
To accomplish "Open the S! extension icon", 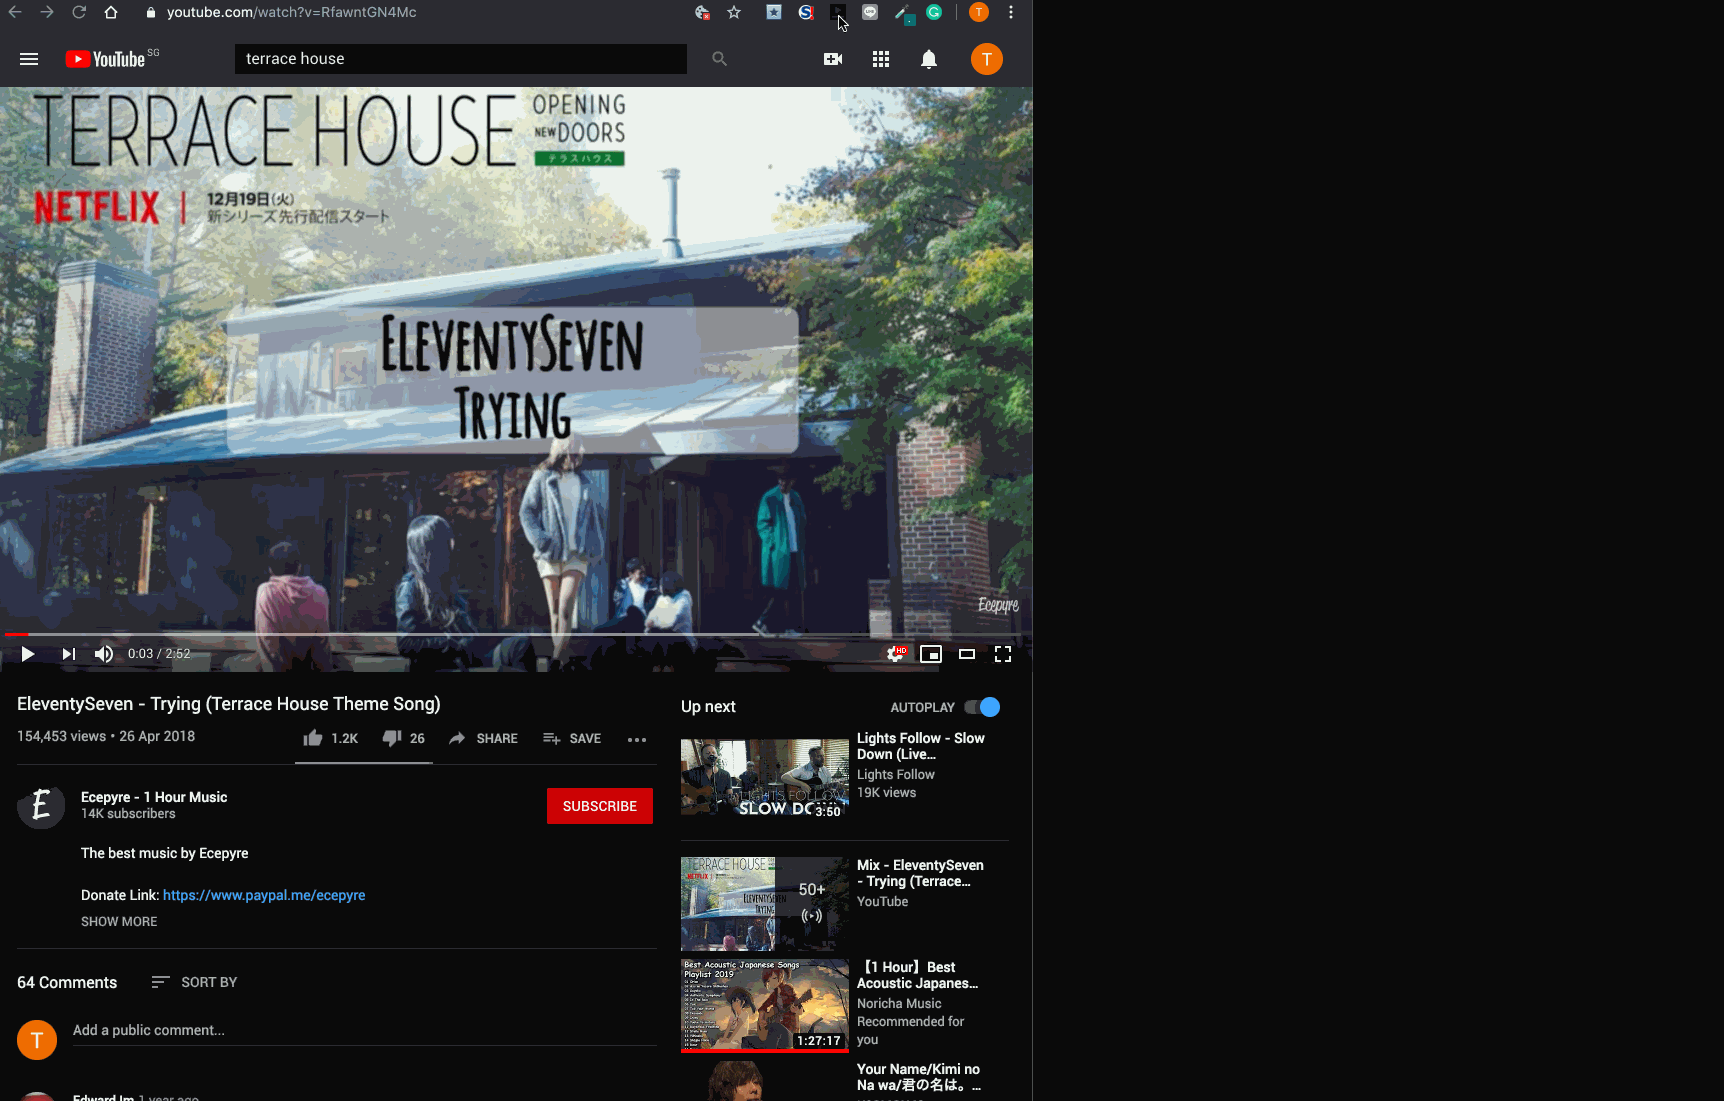I will pos(806,12).
